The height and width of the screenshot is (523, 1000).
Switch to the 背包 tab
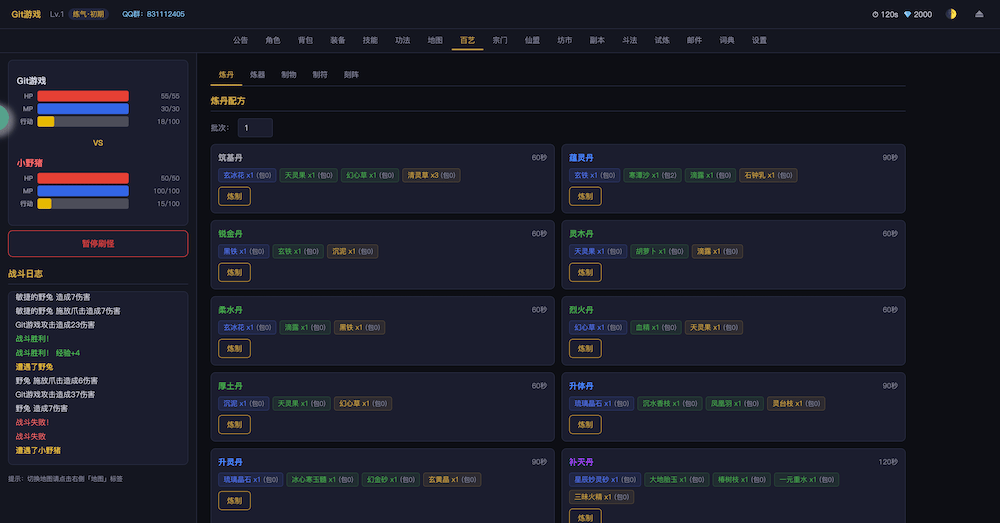pyautogui.click(x=305, y=40)
